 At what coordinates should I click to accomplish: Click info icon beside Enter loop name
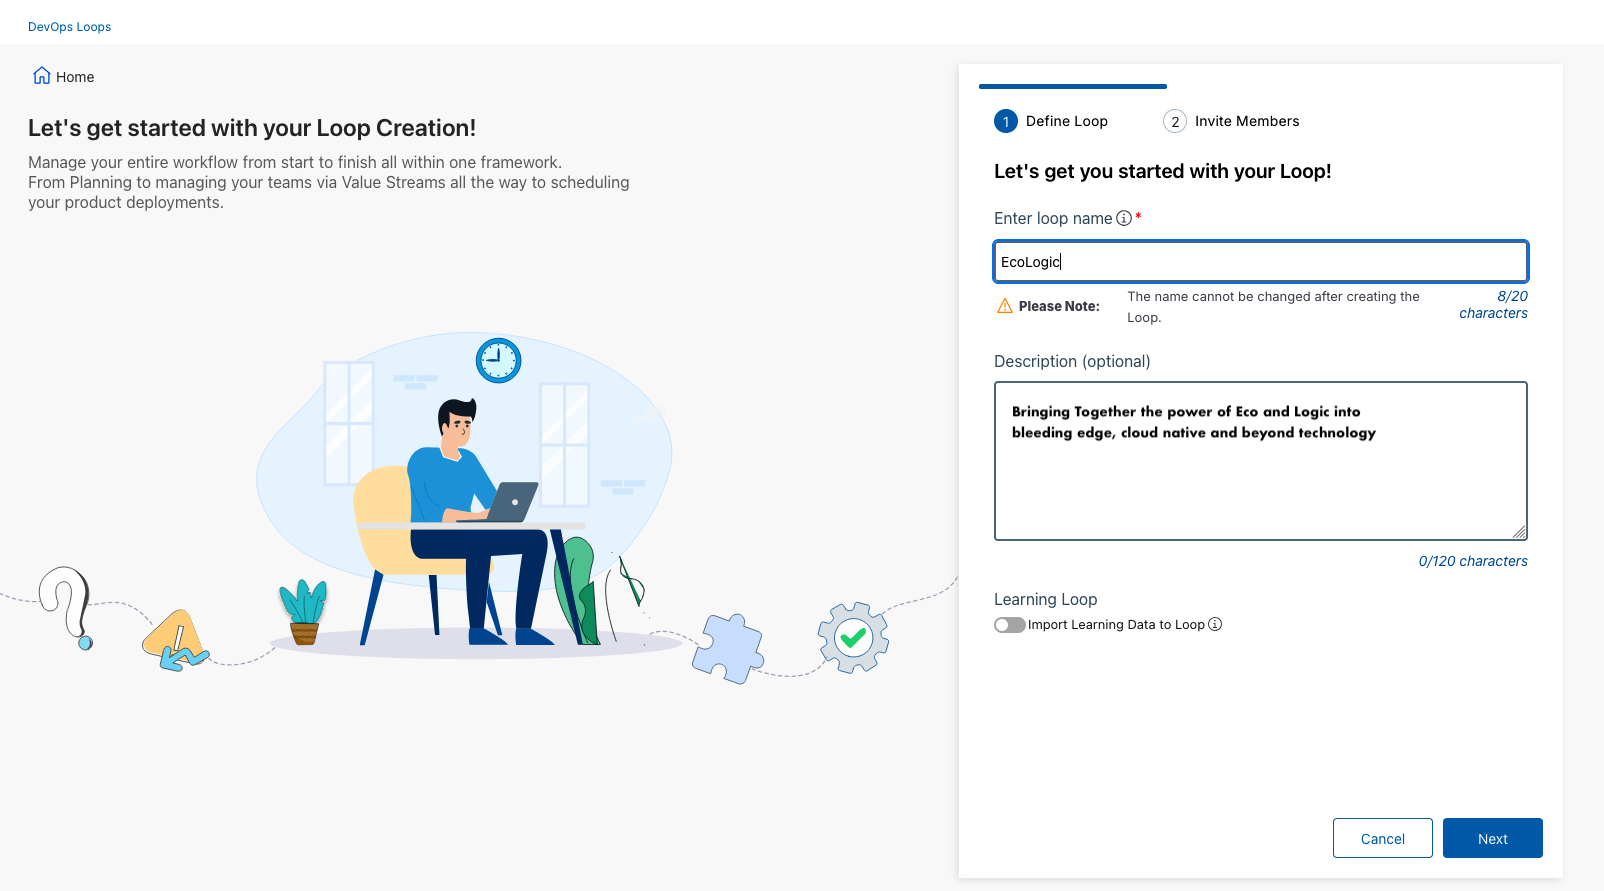click(1124, 218)
